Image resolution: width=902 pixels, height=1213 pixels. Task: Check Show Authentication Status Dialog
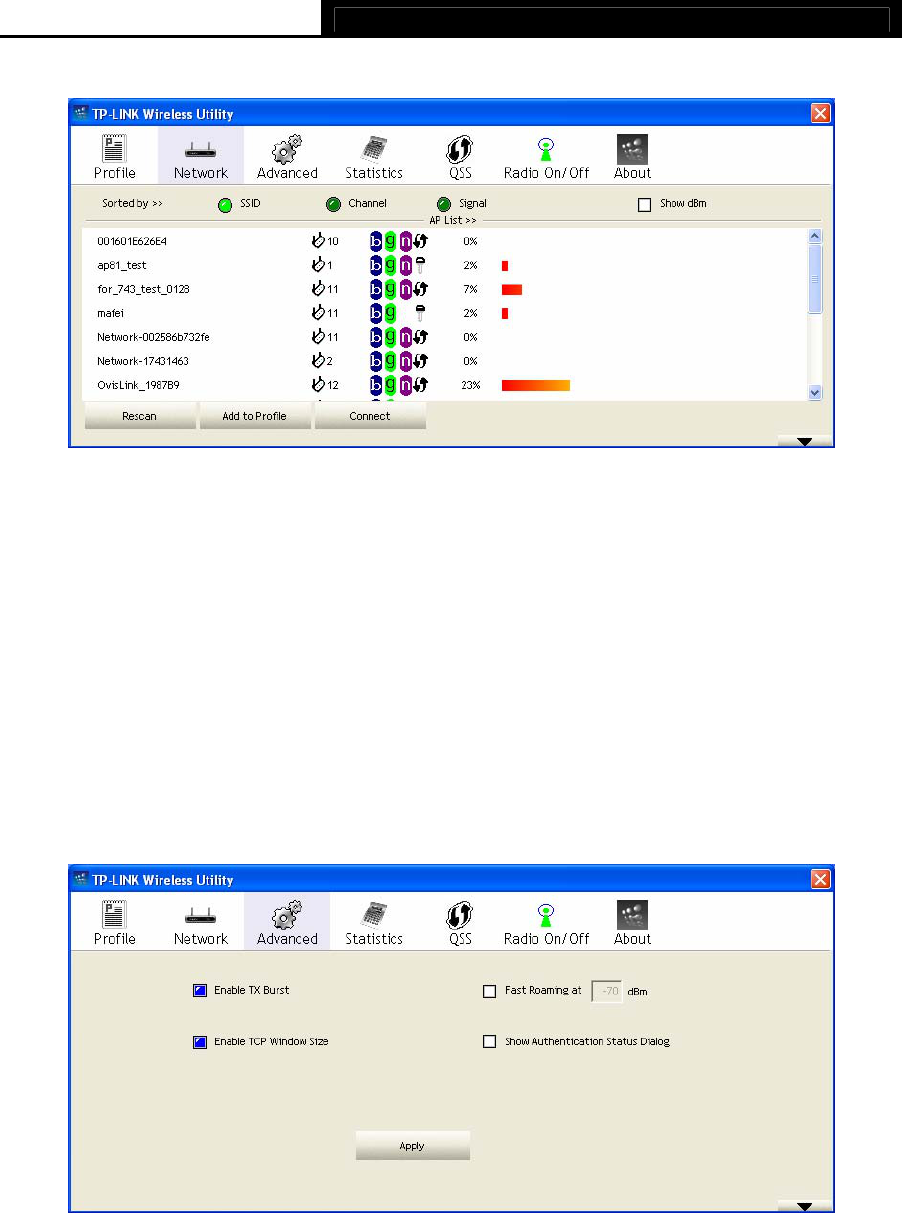(x=489, y=1041)
